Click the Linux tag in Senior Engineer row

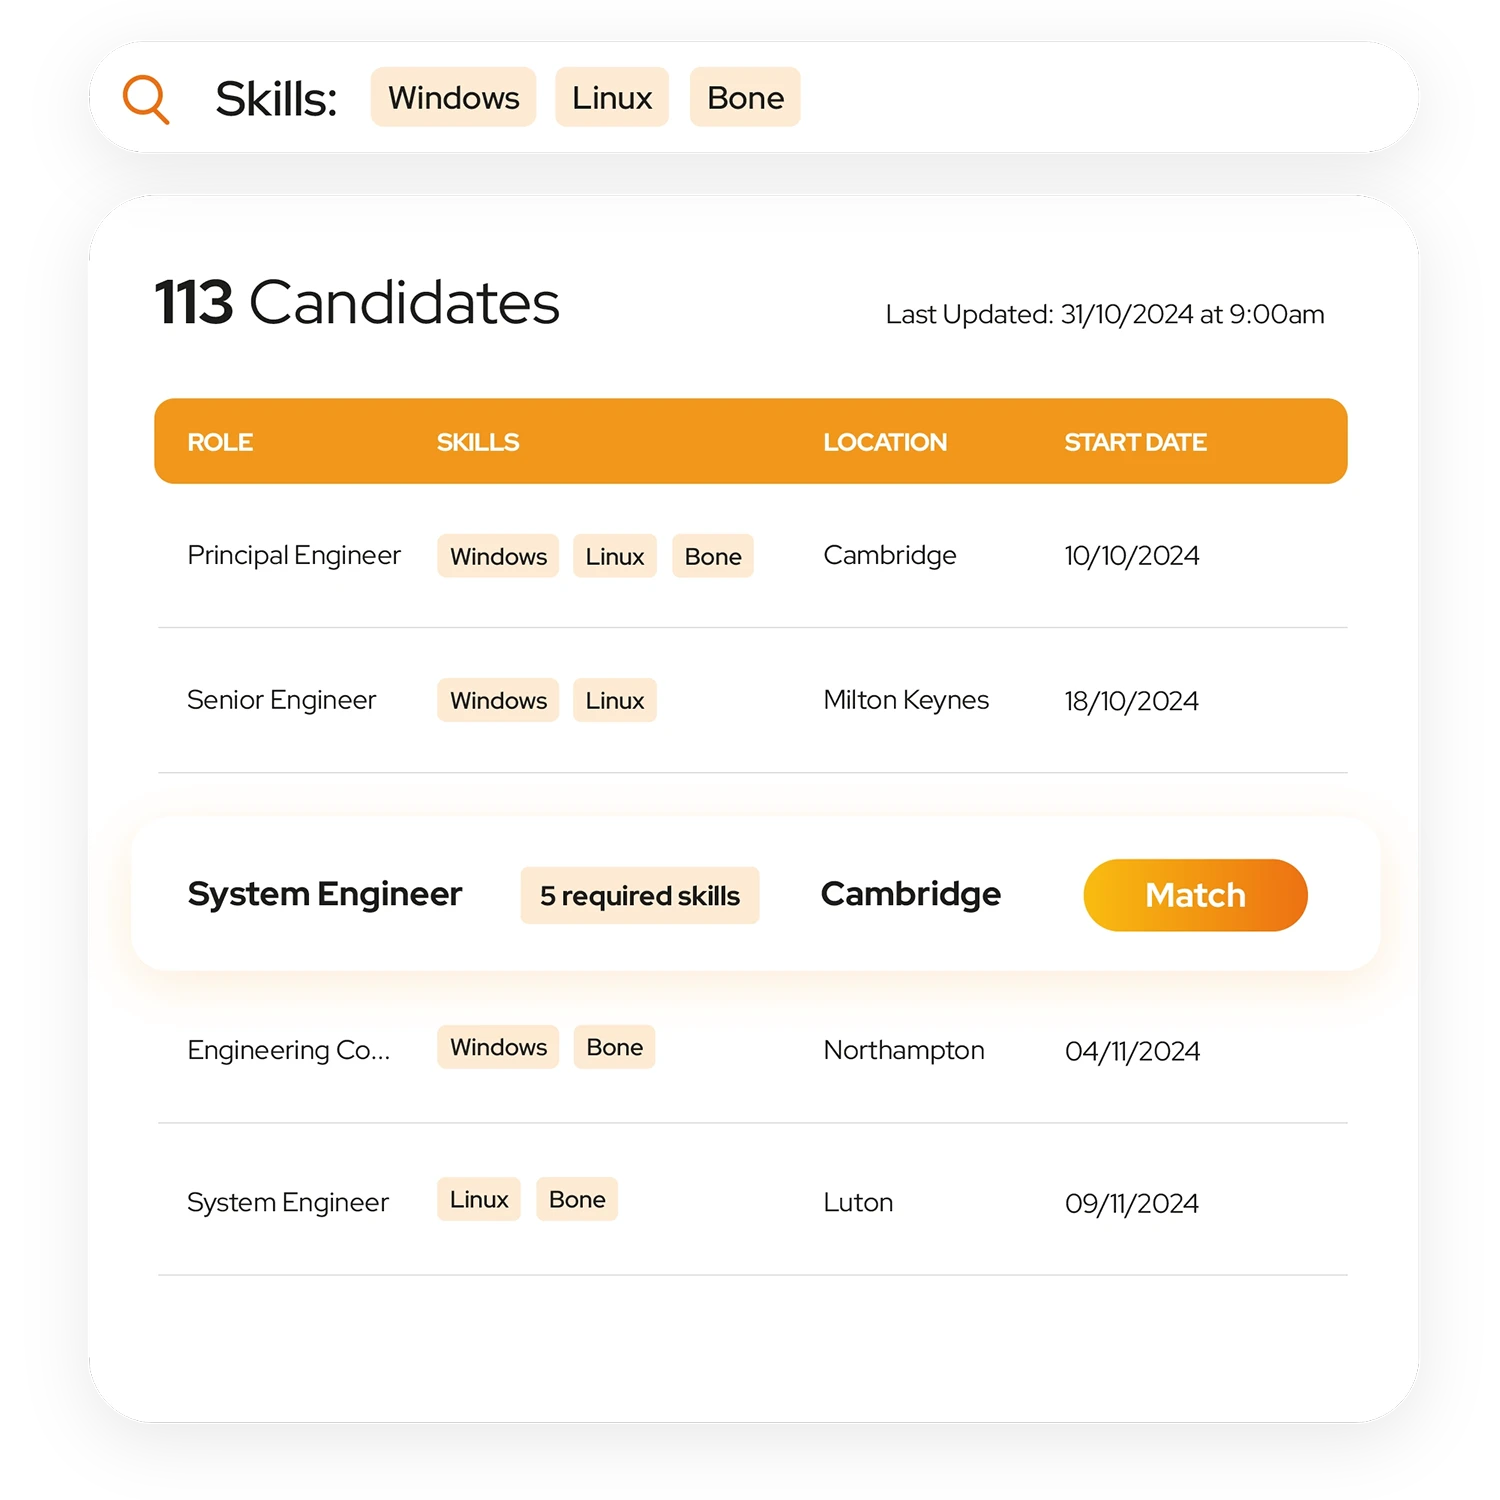(x=615, y=700)
